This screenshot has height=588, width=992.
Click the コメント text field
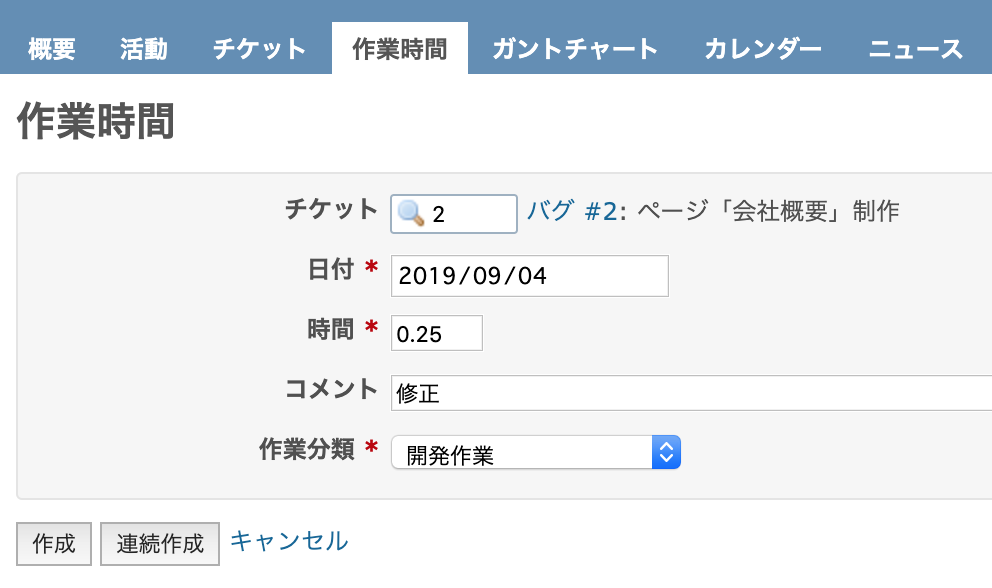(691, 393)
